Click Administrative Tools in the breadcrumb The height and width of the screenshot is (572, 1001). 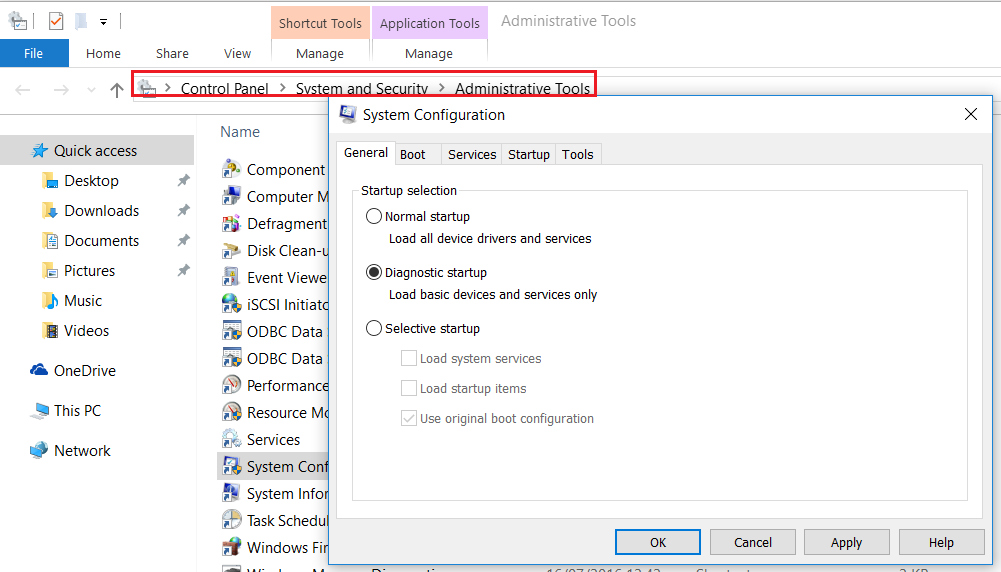click(522, 88)
